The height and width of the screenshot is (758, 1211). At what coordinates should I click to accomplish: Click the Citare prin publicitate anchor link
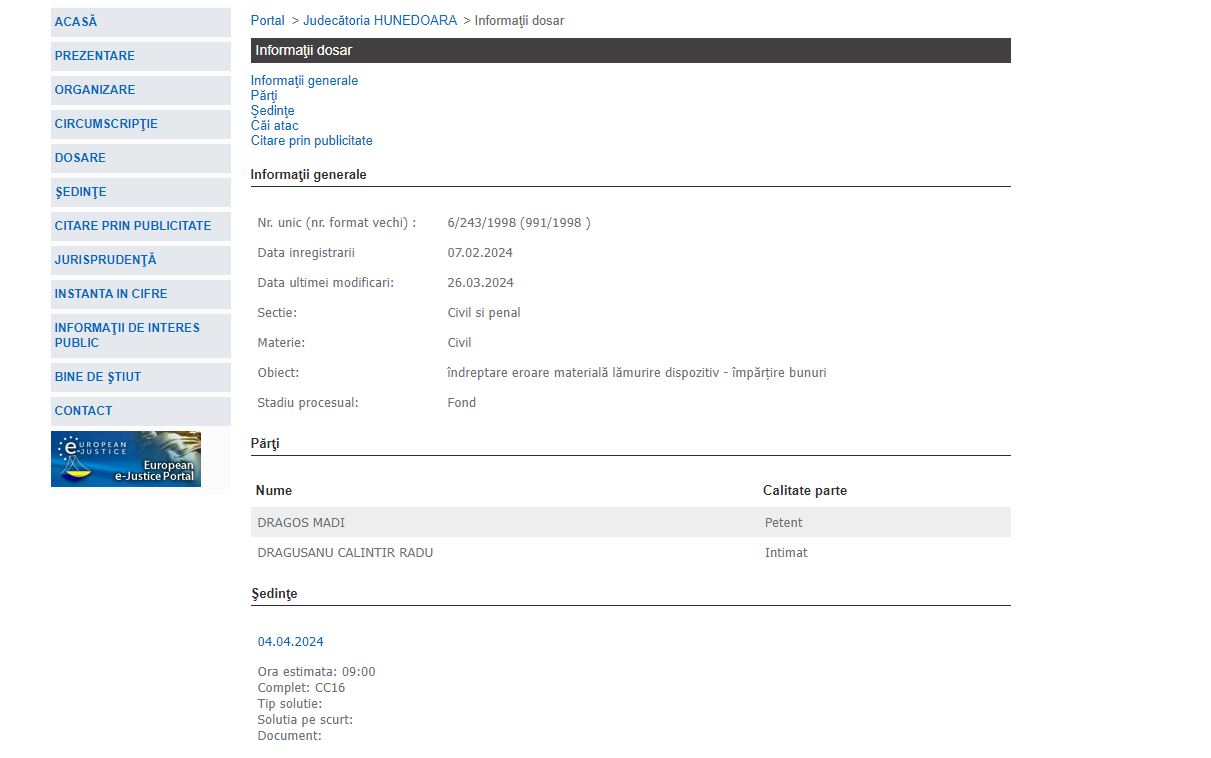pos(311,141)
